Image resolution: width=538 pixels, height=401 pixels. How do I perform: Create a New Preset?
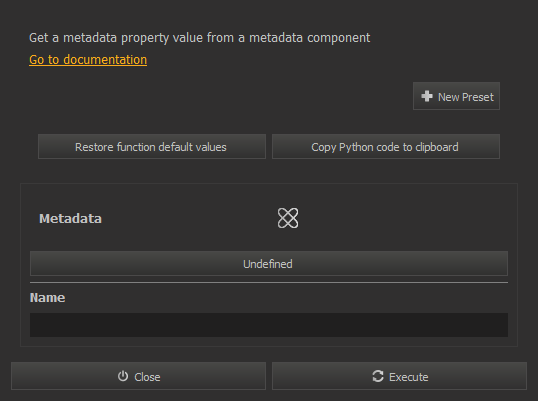[x=456, y=96]
